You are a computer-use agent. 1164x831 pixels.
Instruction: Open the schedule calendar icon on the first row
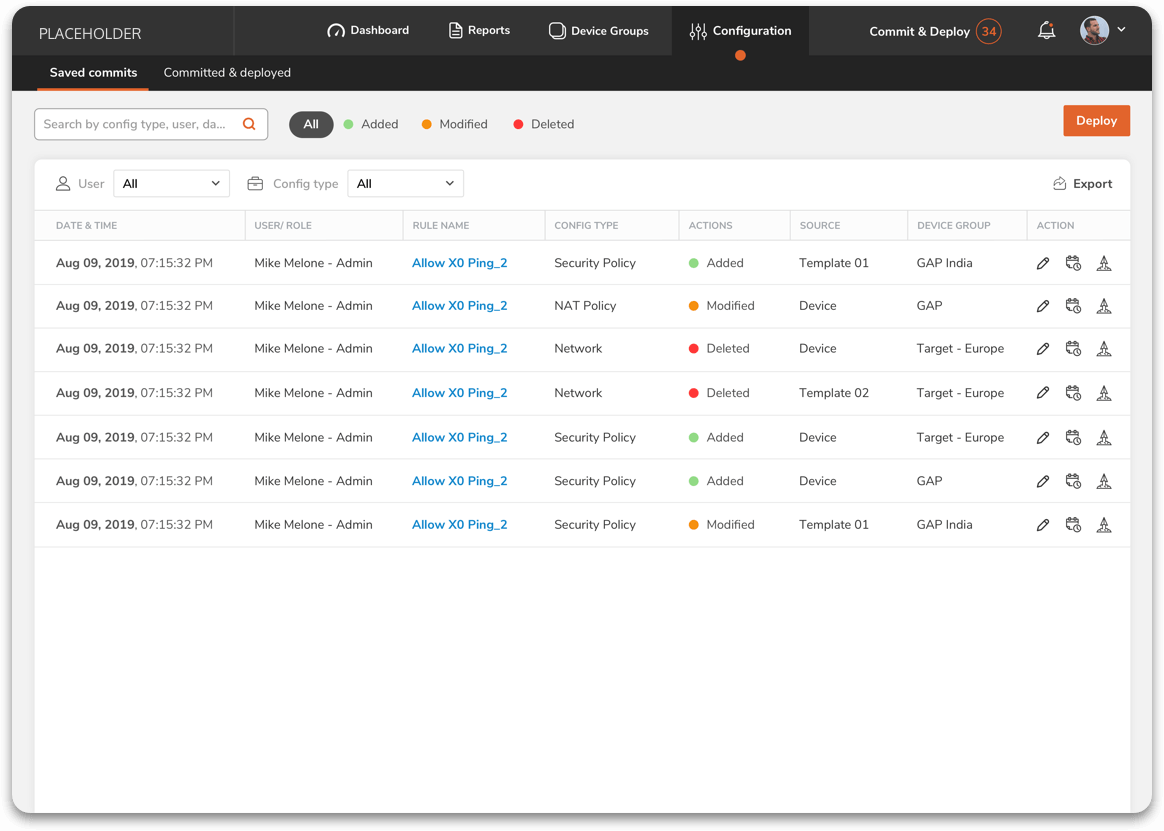click(x=1073, y=262)
